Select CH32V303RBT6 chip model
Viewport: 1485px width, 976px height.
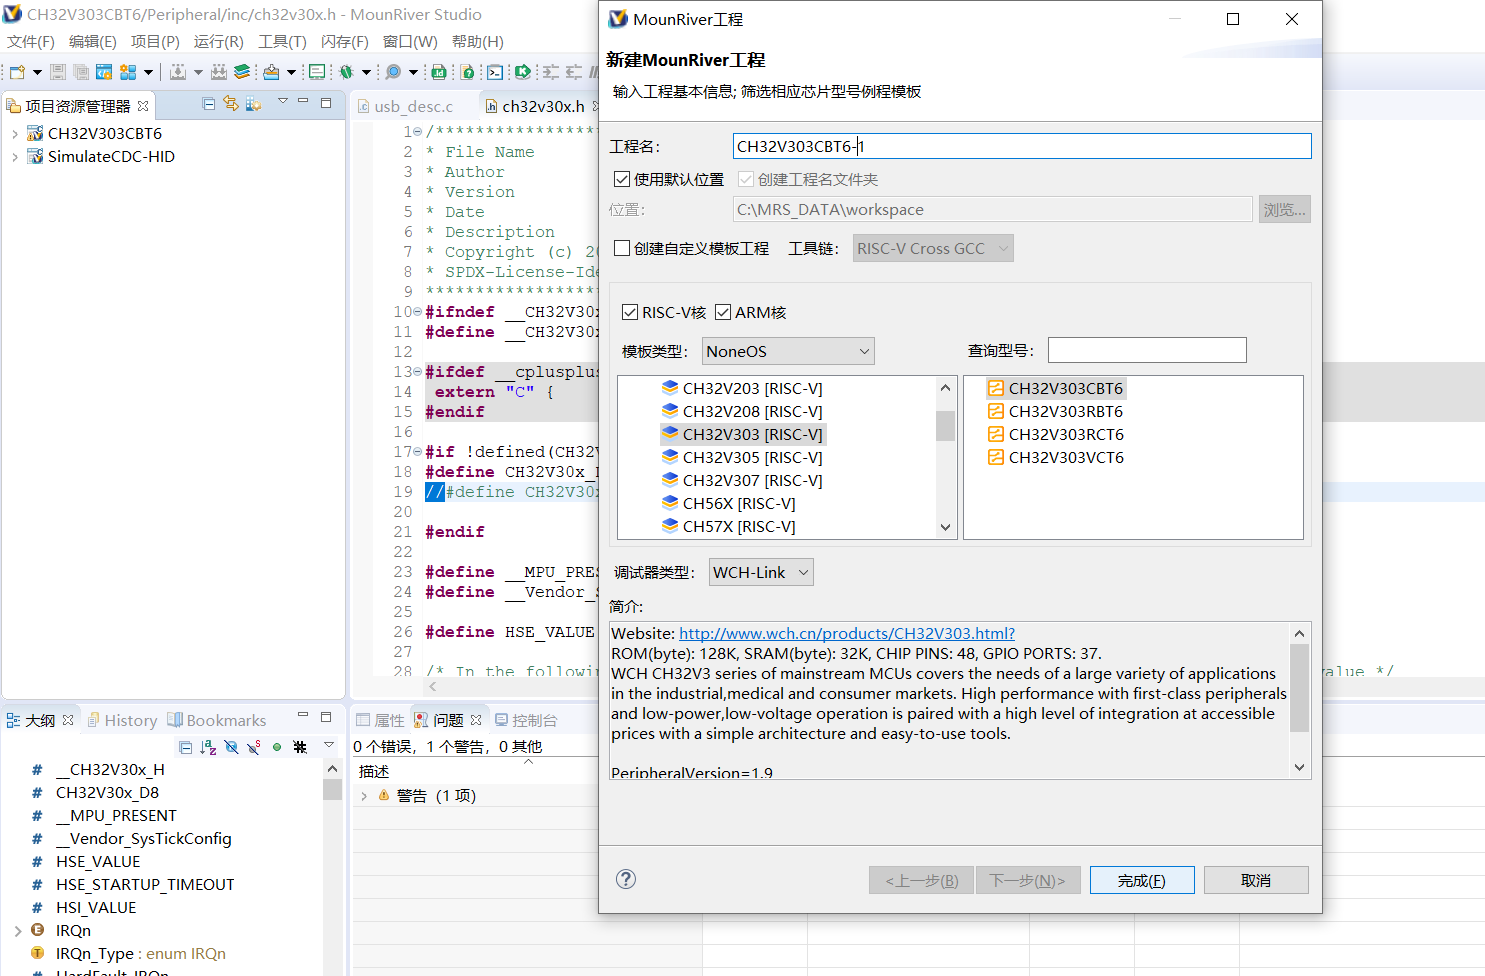tap(1055, 411)
